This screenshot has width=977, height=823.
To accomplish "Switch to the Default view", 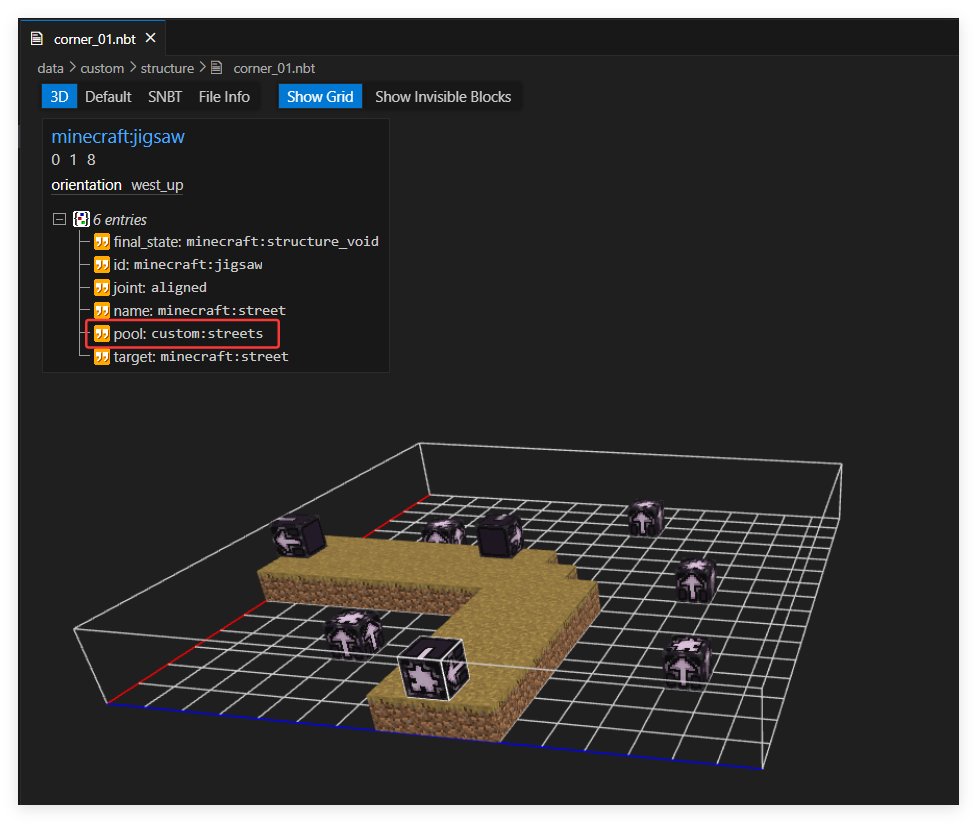I will pyautogui.click(x=108, y=97).
